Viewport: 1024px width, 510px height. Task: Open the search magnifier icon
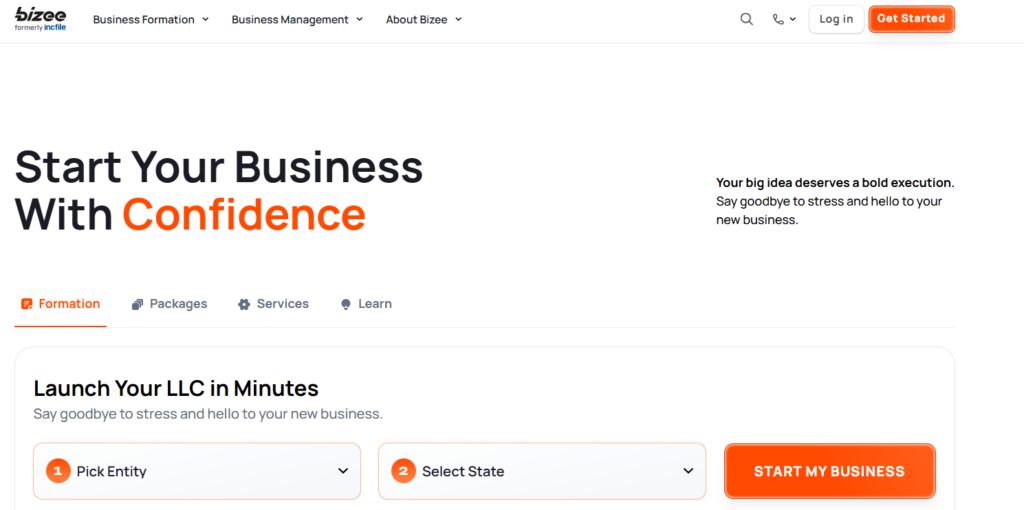coord(746,19)
